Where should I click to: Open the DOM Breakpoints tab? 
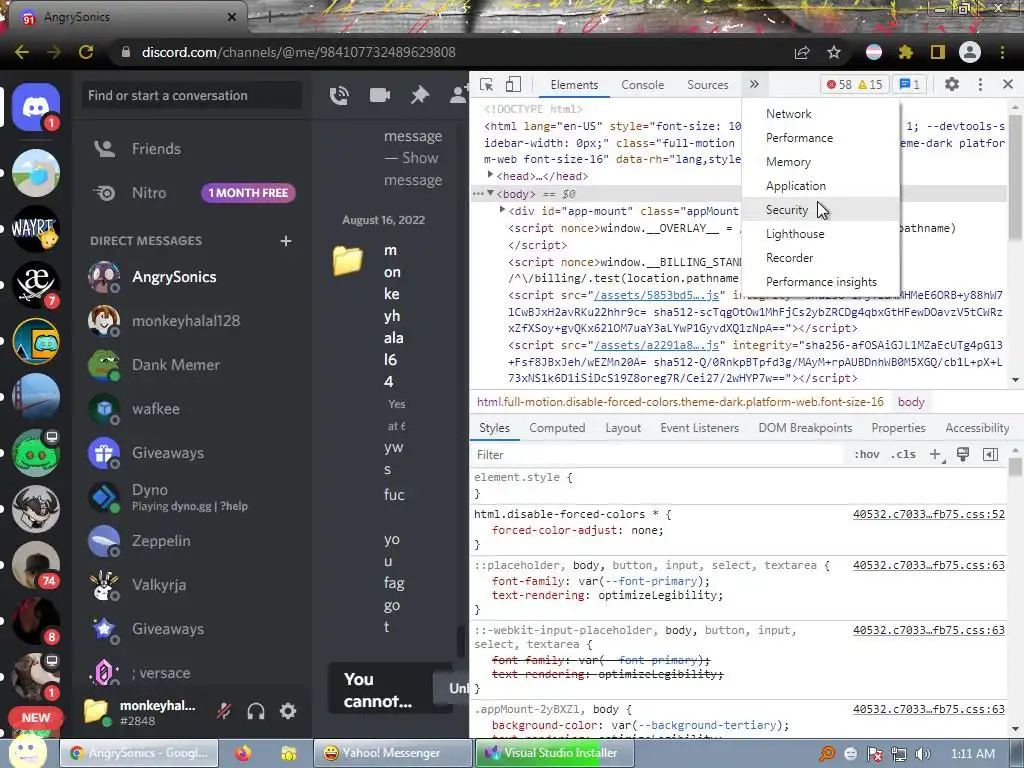tap(805, 428)
